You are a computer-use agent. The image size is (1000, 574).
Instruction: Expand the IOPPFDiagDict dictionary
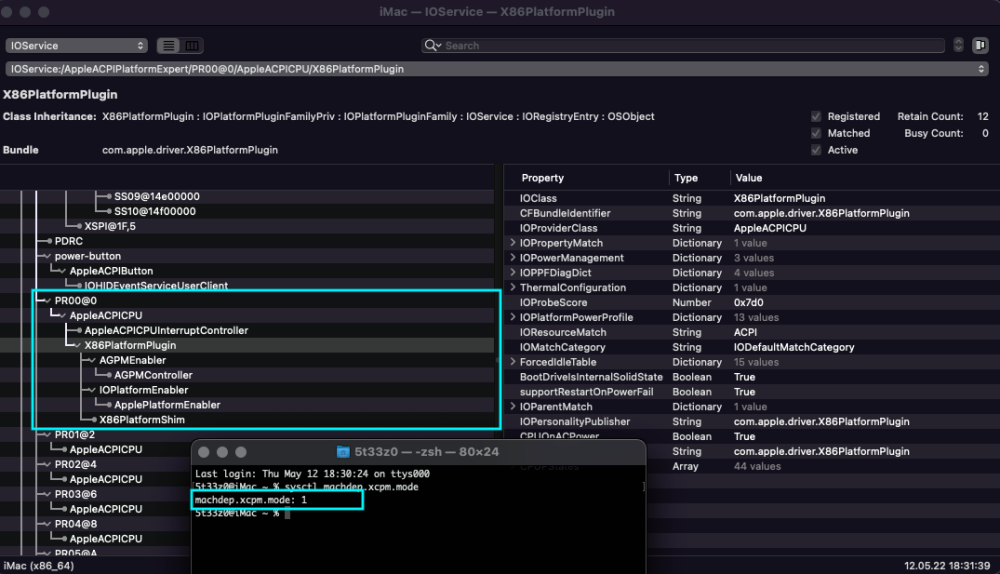tap(513, 272)
